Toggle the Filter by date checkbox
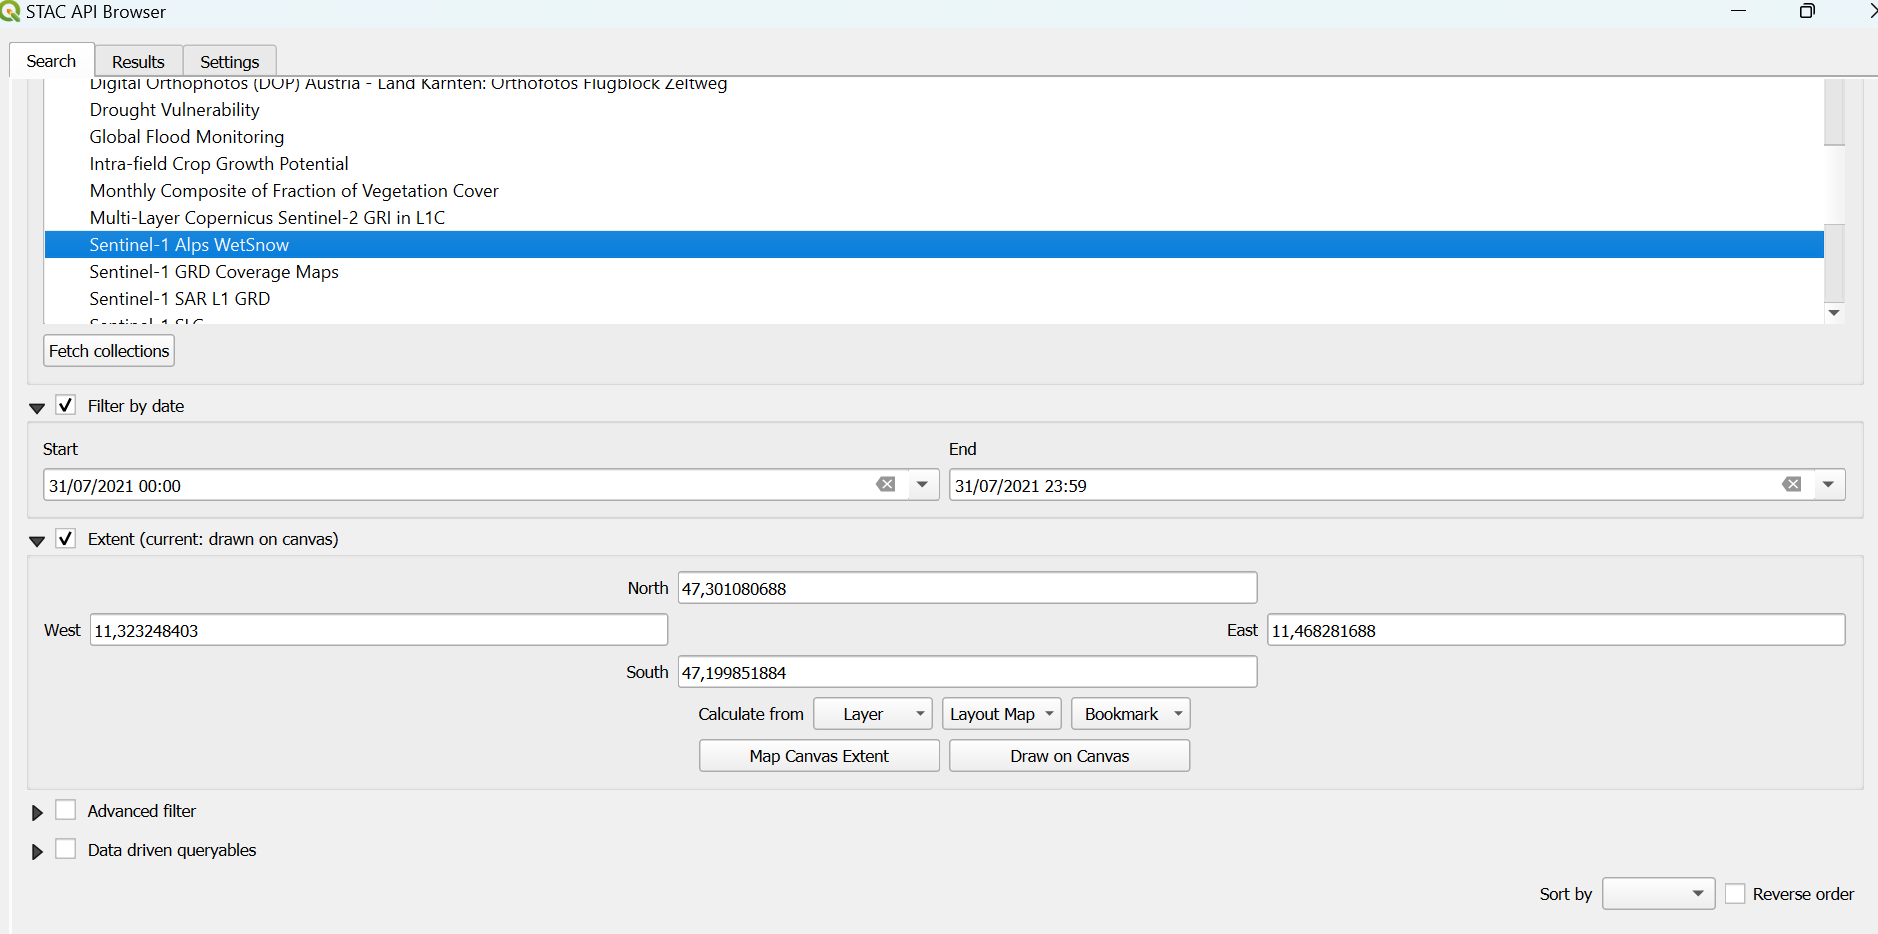The image size is (1878, 934). (x=65, y=405)
